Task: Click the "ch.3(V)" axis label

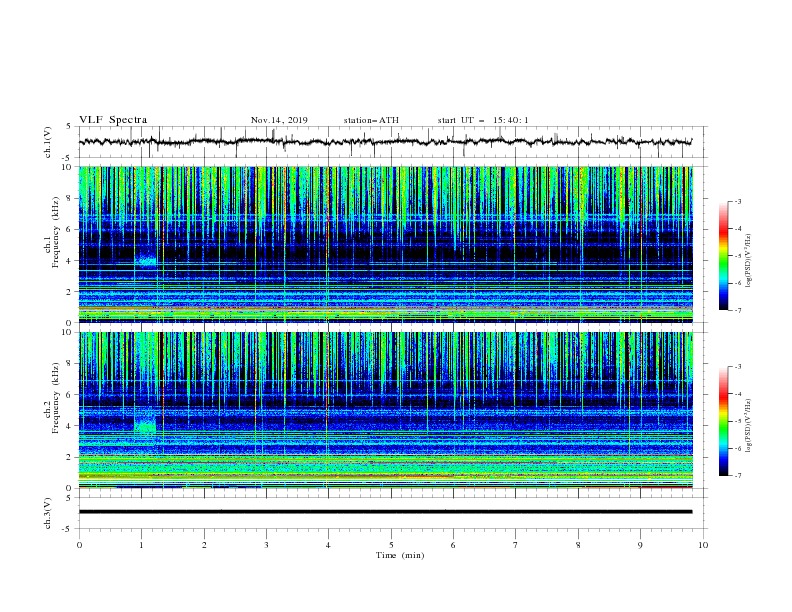Action: point(48,513)
